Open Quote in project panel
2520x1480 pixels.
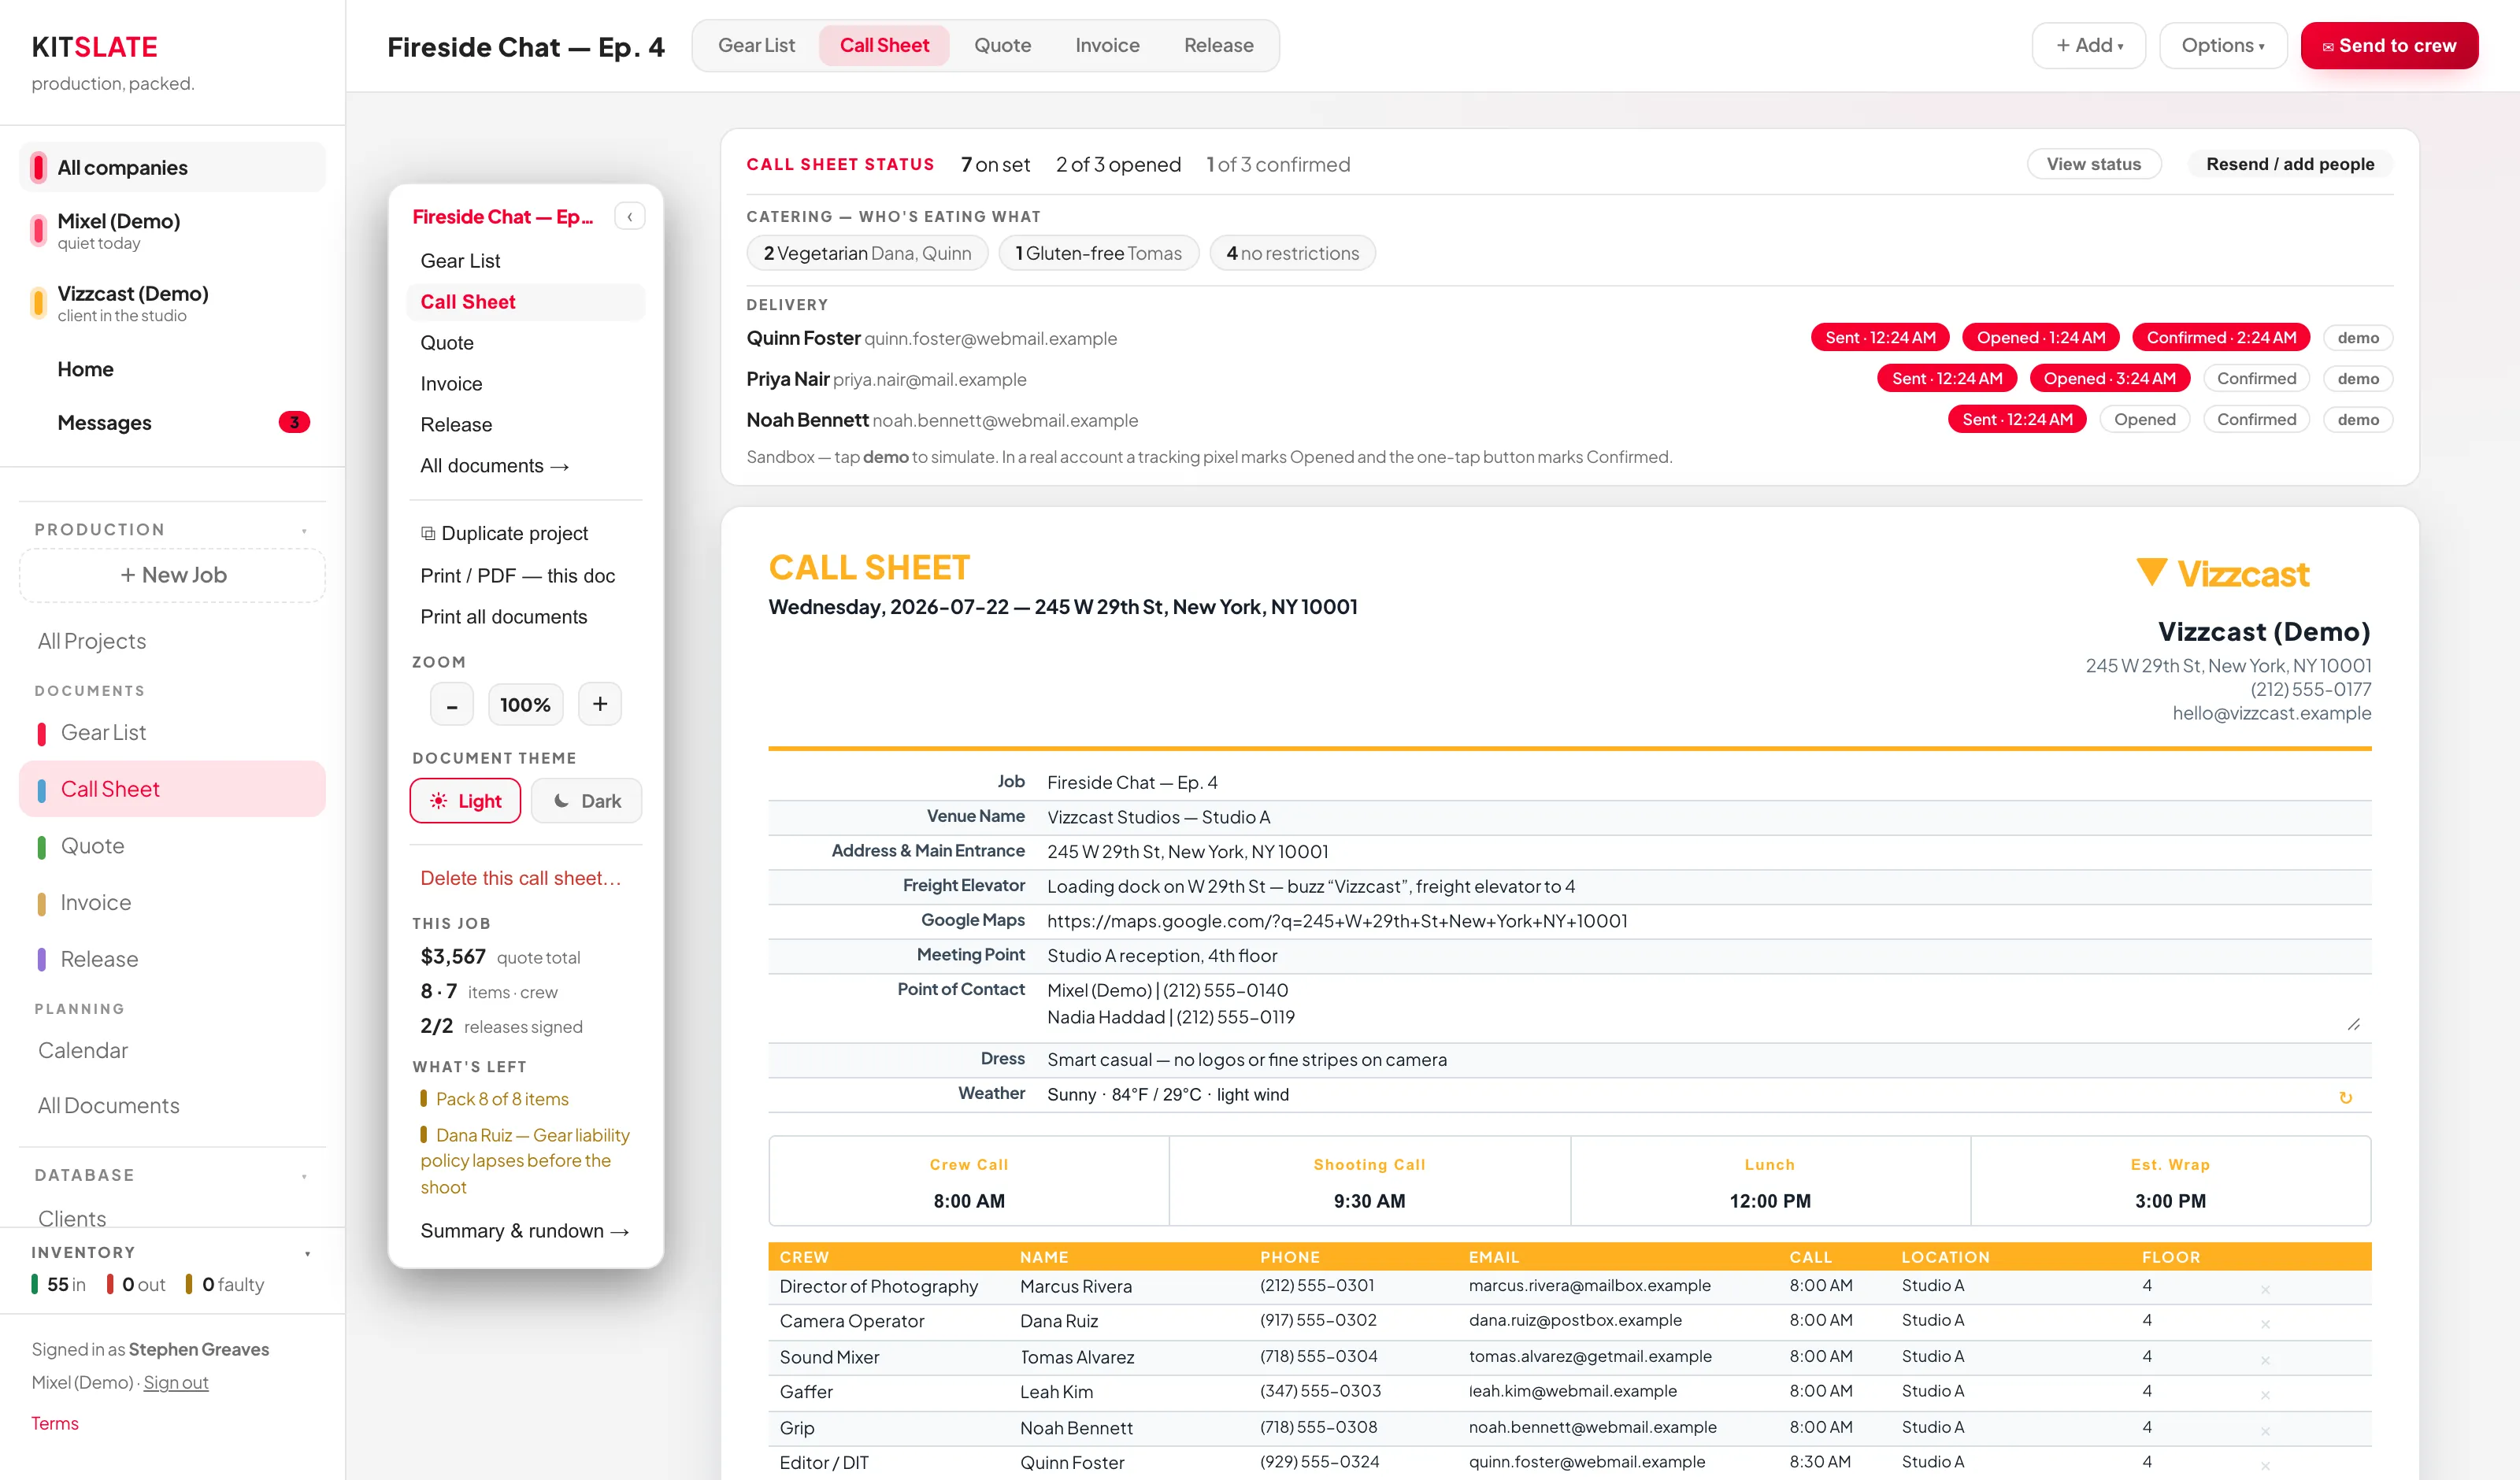525,343
